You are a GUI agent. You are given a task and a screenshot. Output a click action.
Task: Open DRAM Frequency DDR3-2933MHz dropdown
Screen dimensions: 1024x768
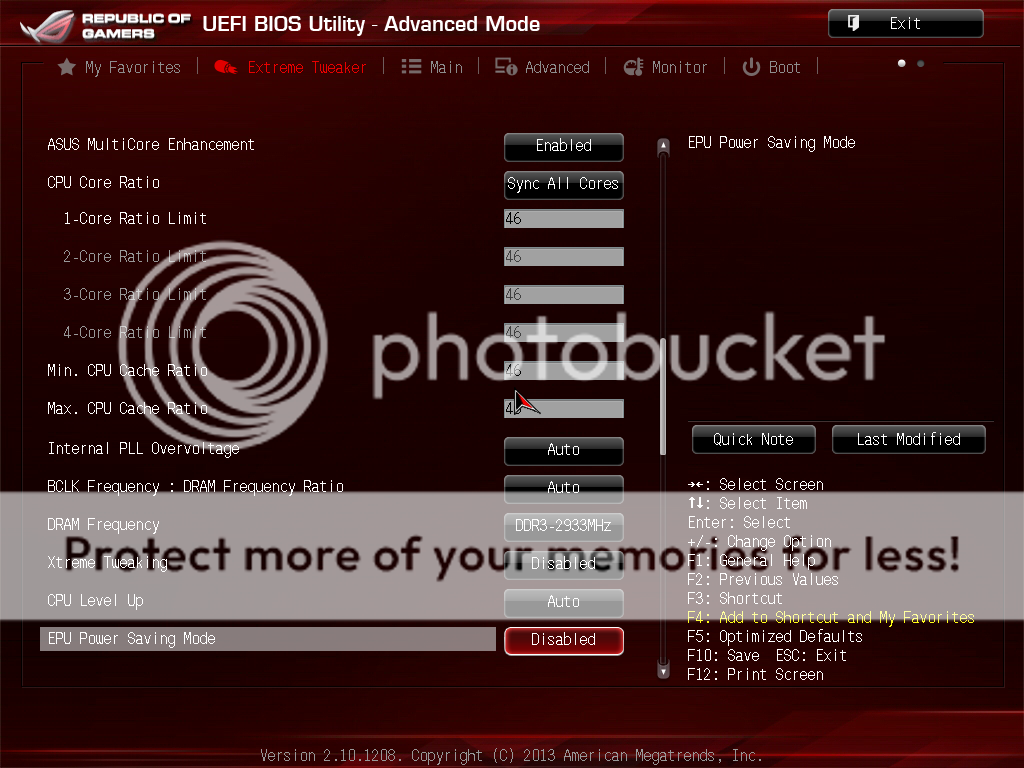coord(563,526)
